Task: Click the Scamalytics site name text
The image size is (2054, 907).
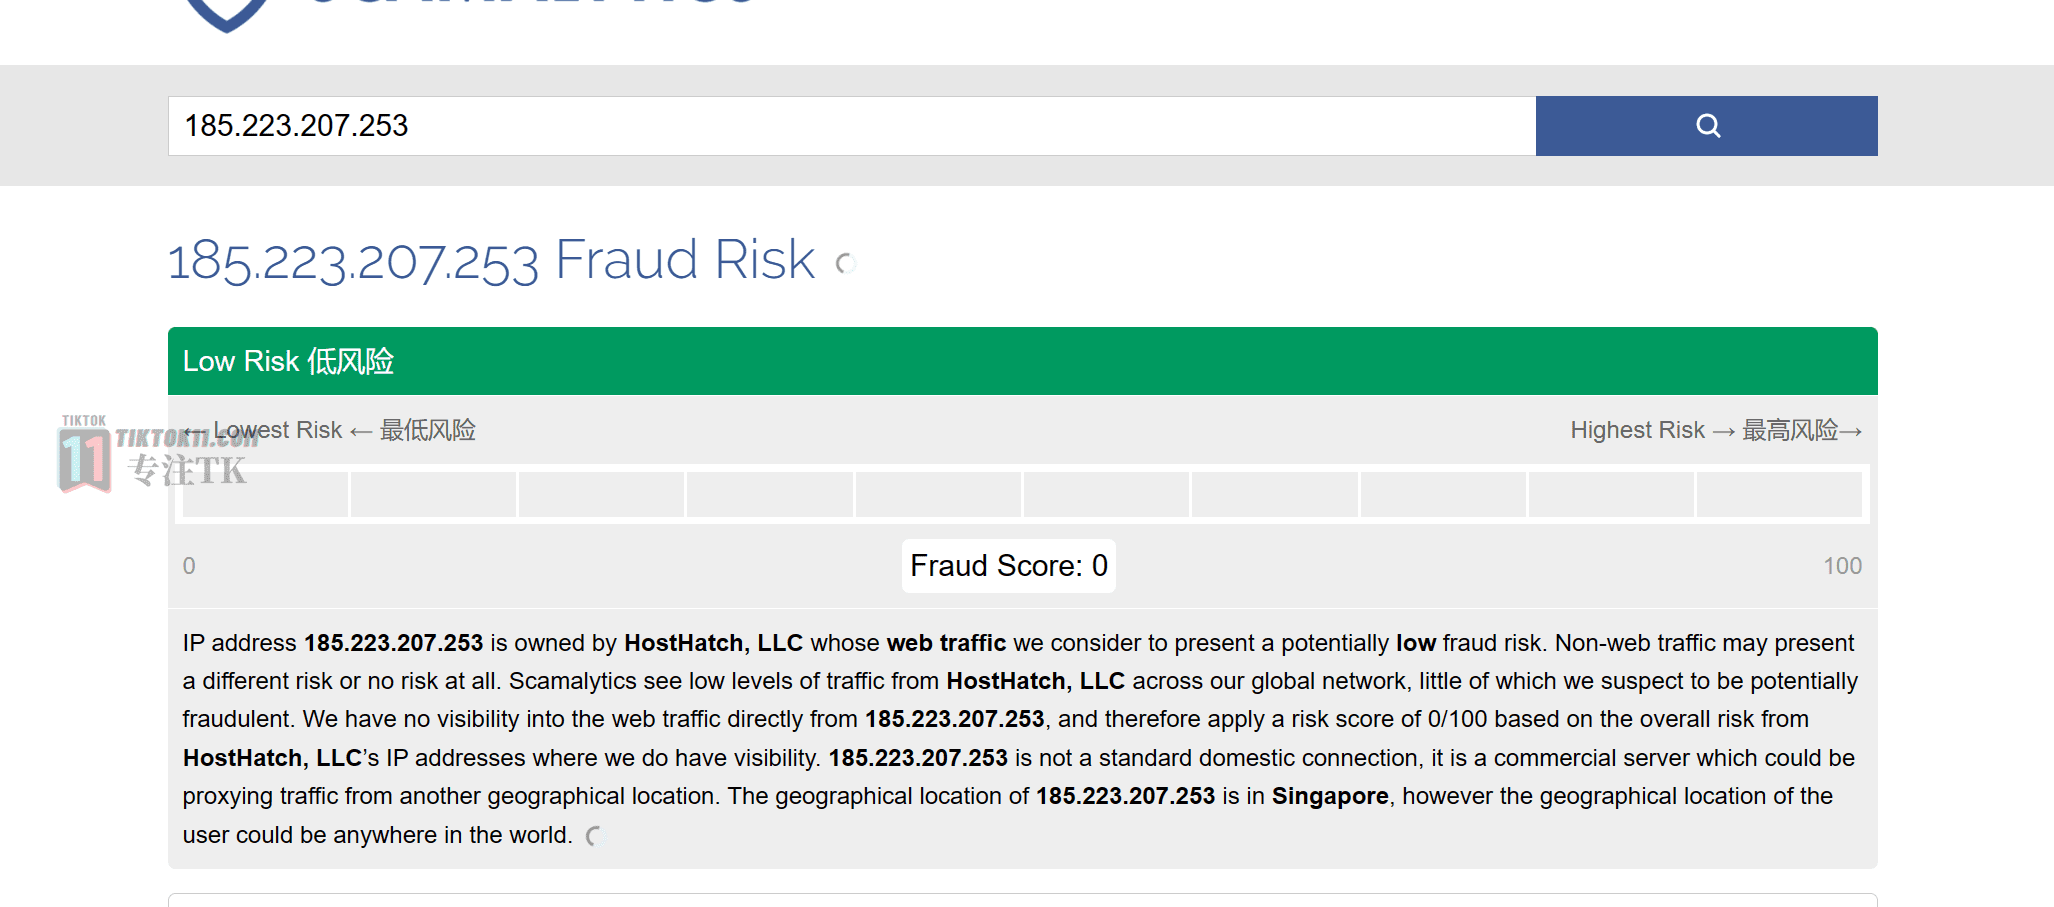Action: (x=530, y=3)
